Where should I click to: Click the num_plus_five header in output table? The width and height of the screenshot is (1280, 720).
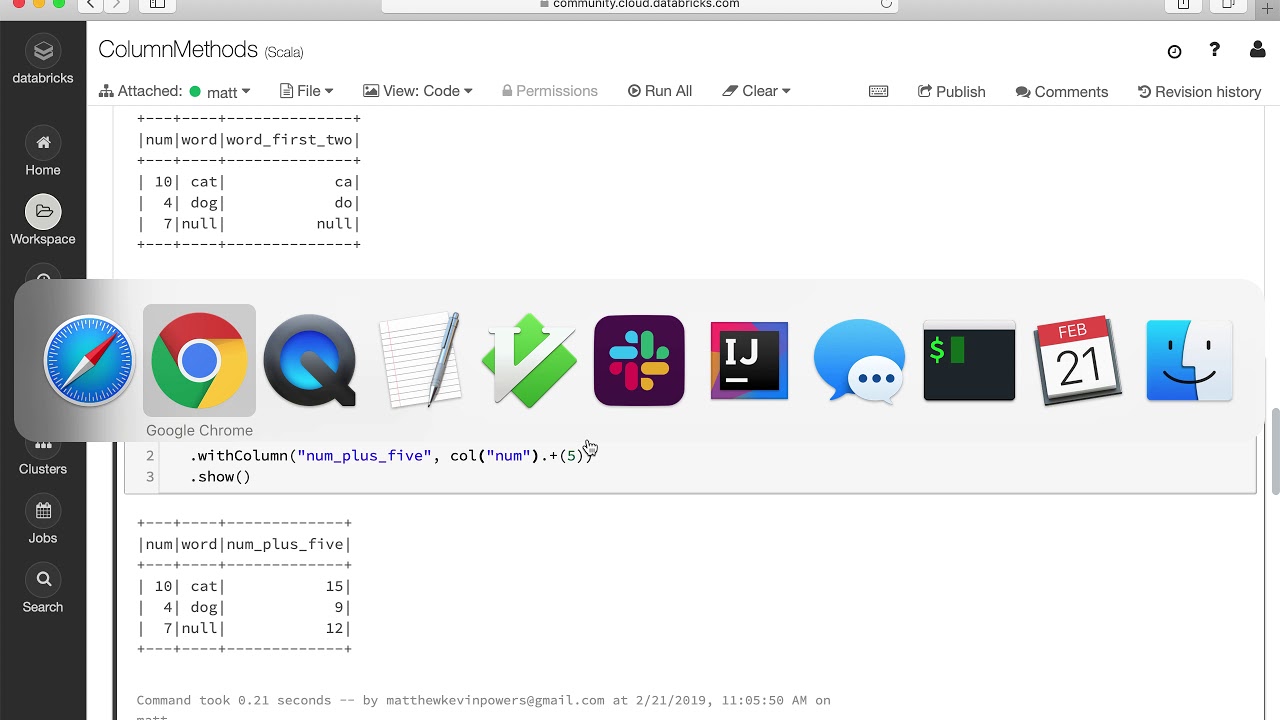click(287, 545)
